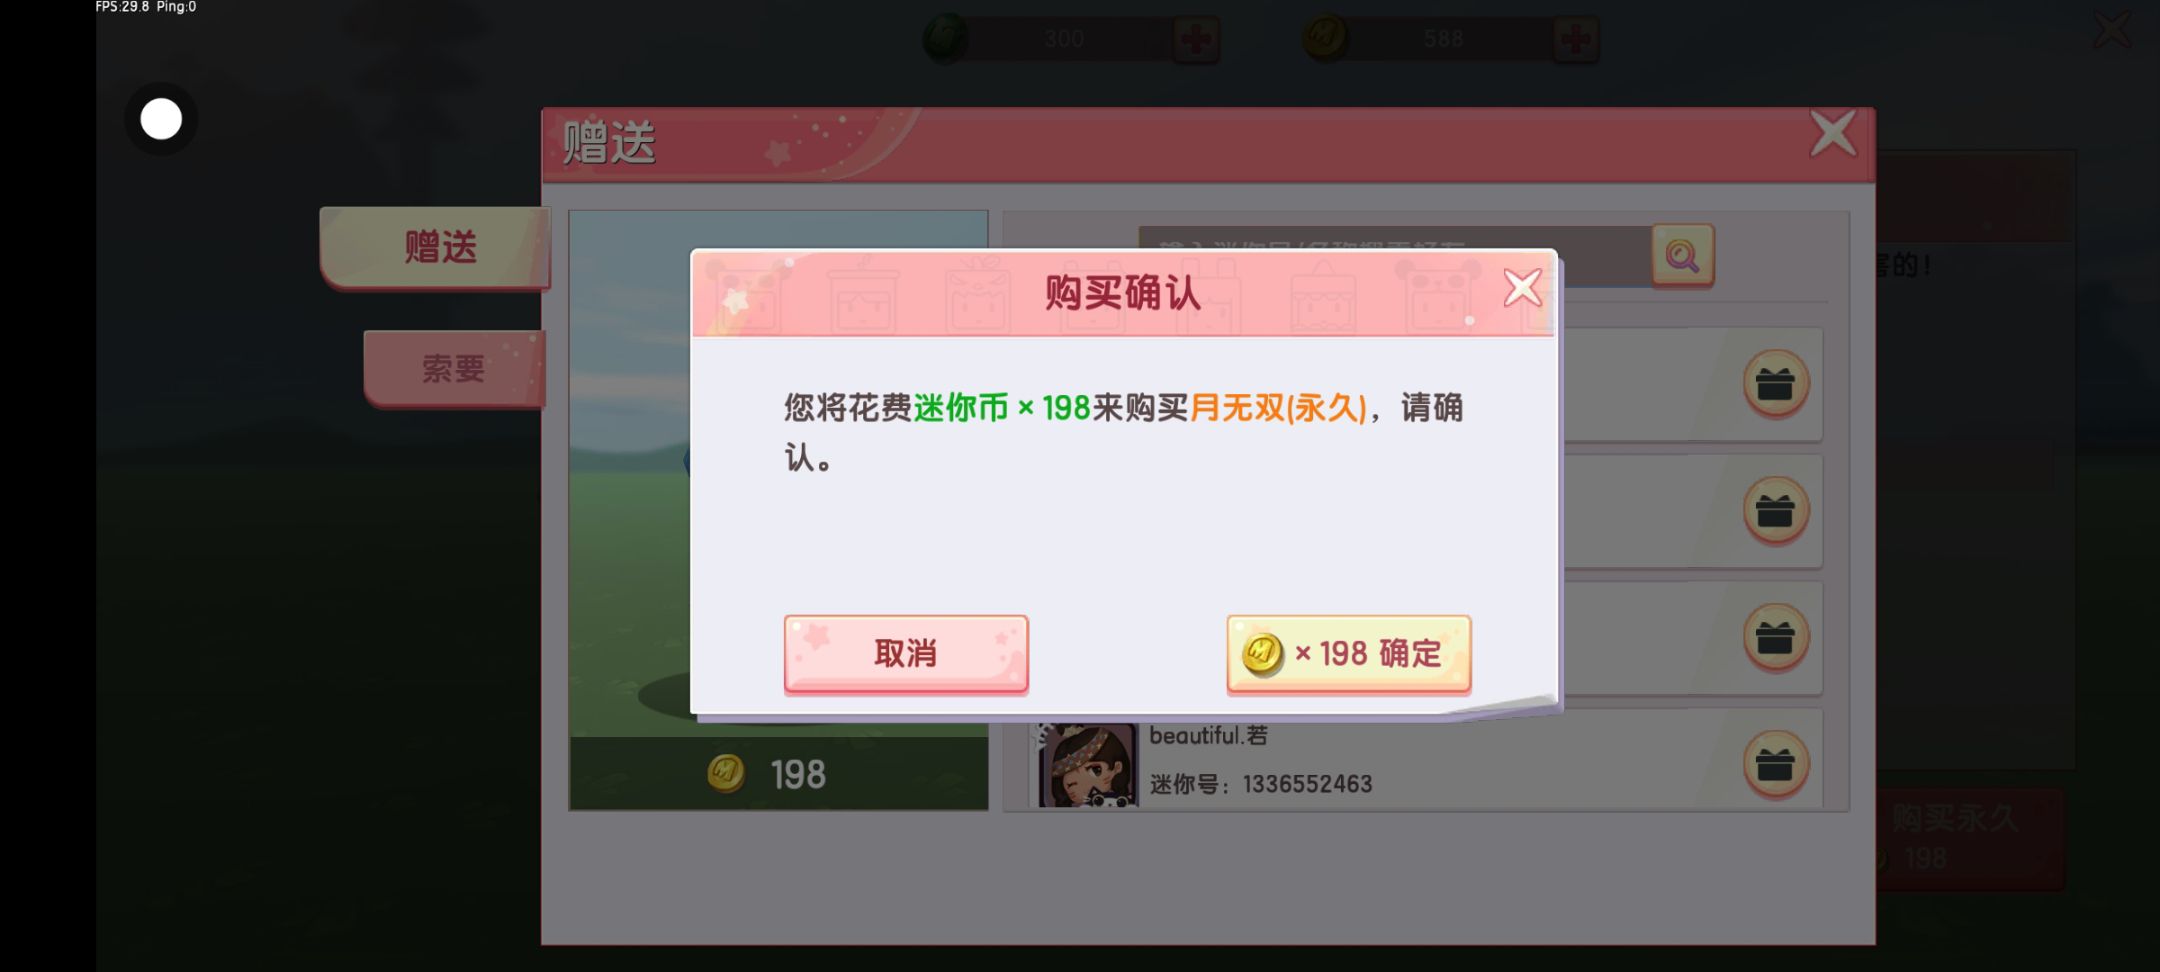Cancel purchase with 取消 button
Screen dimensions: 2160x972
(906, 654)
